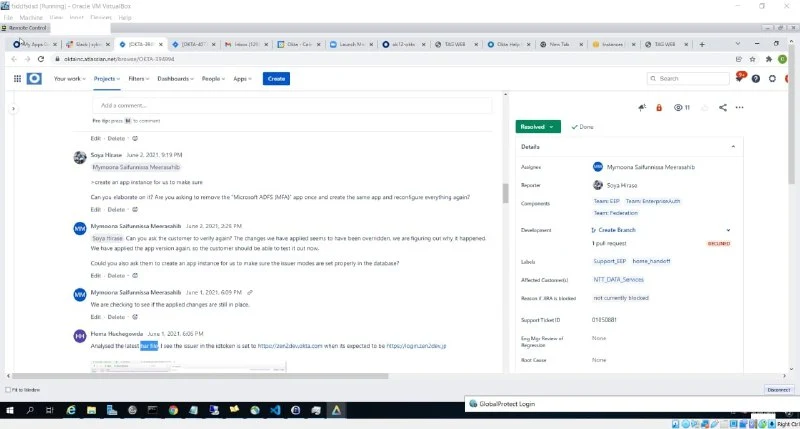800x429 pixels.
Task: Toggle the Fit to Window checkbox
Action: [8, 390]
